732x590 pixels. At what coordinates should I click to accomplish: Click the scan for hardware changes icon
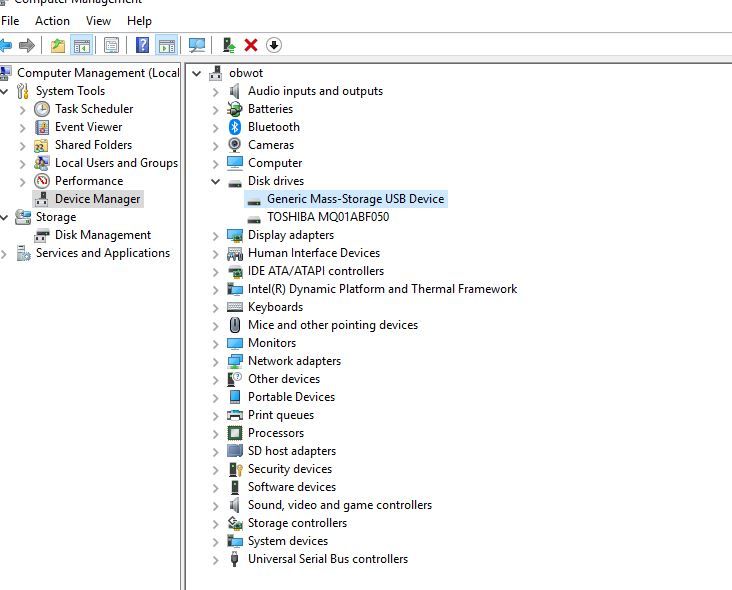[197, 45]
